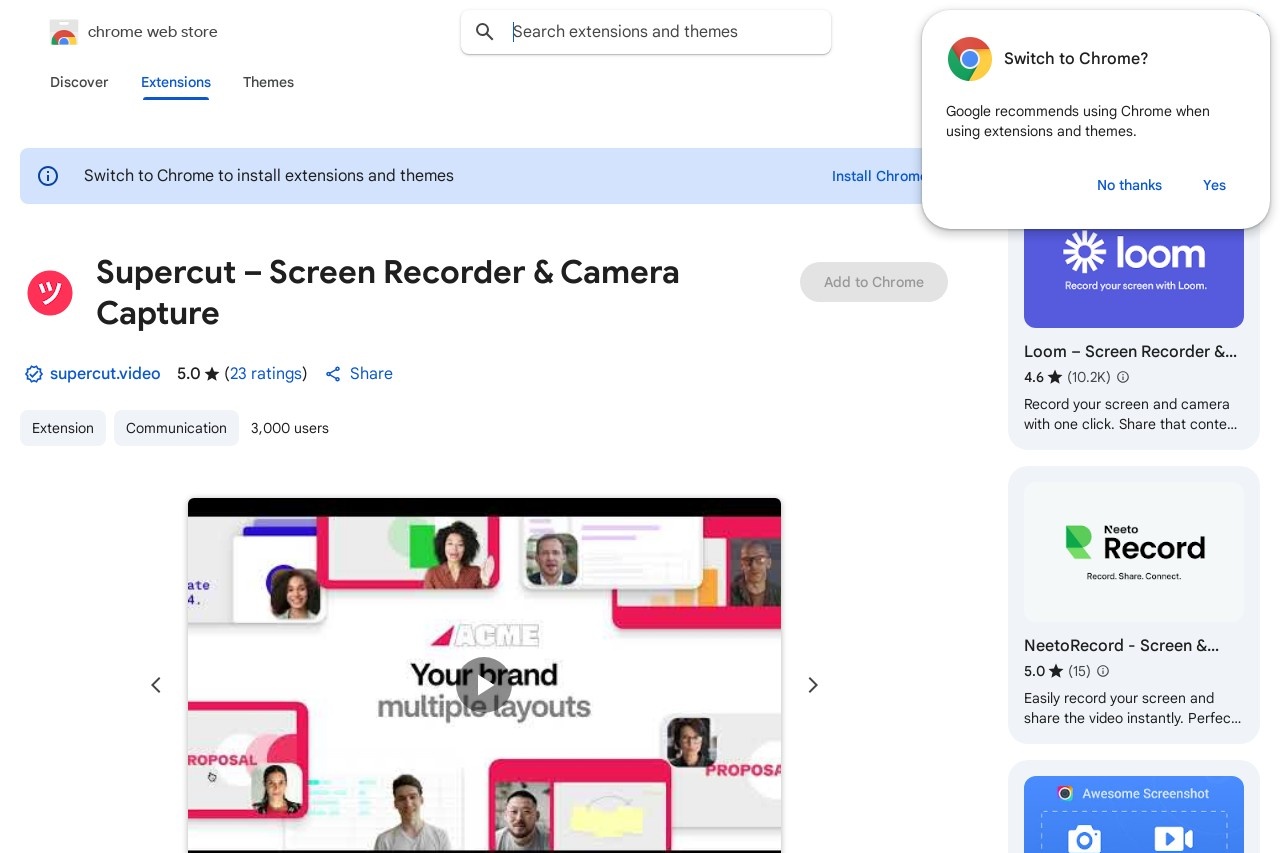Click the Search extensions and themes field
Image resolution: width=1280 pixels, height=853 pixels.
point(646,32)
